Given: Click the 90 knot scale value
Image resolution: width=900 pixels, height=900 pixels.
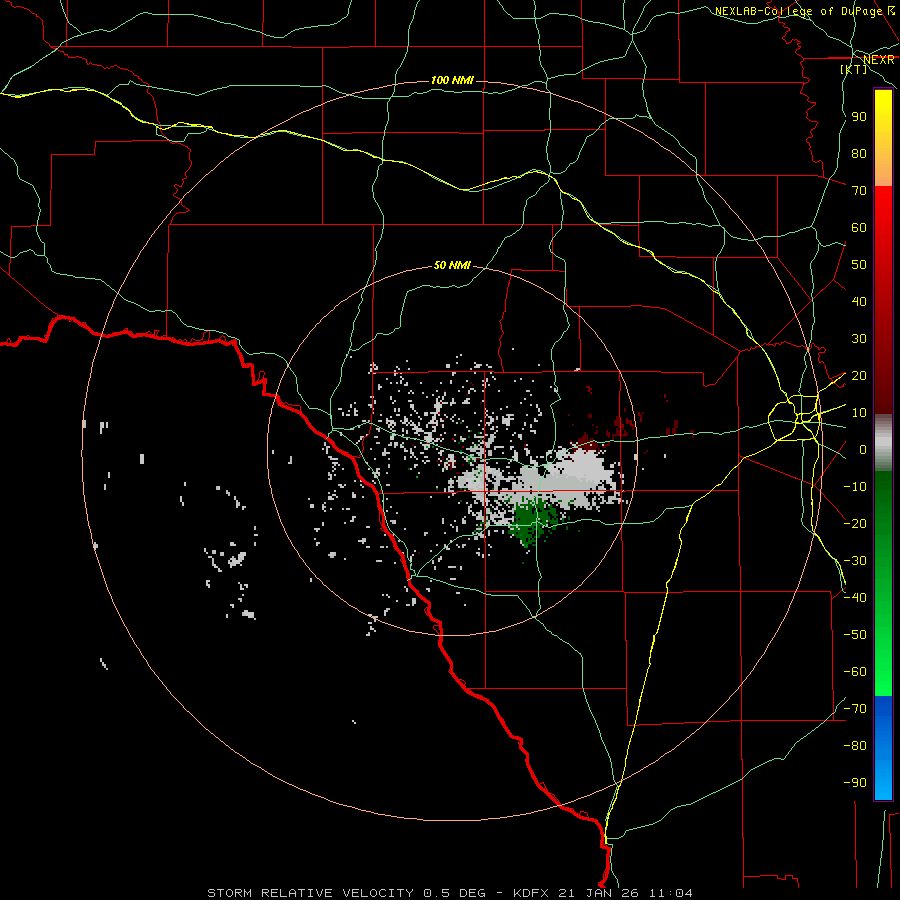Looking at the screenshot, I should click(859, 117).
